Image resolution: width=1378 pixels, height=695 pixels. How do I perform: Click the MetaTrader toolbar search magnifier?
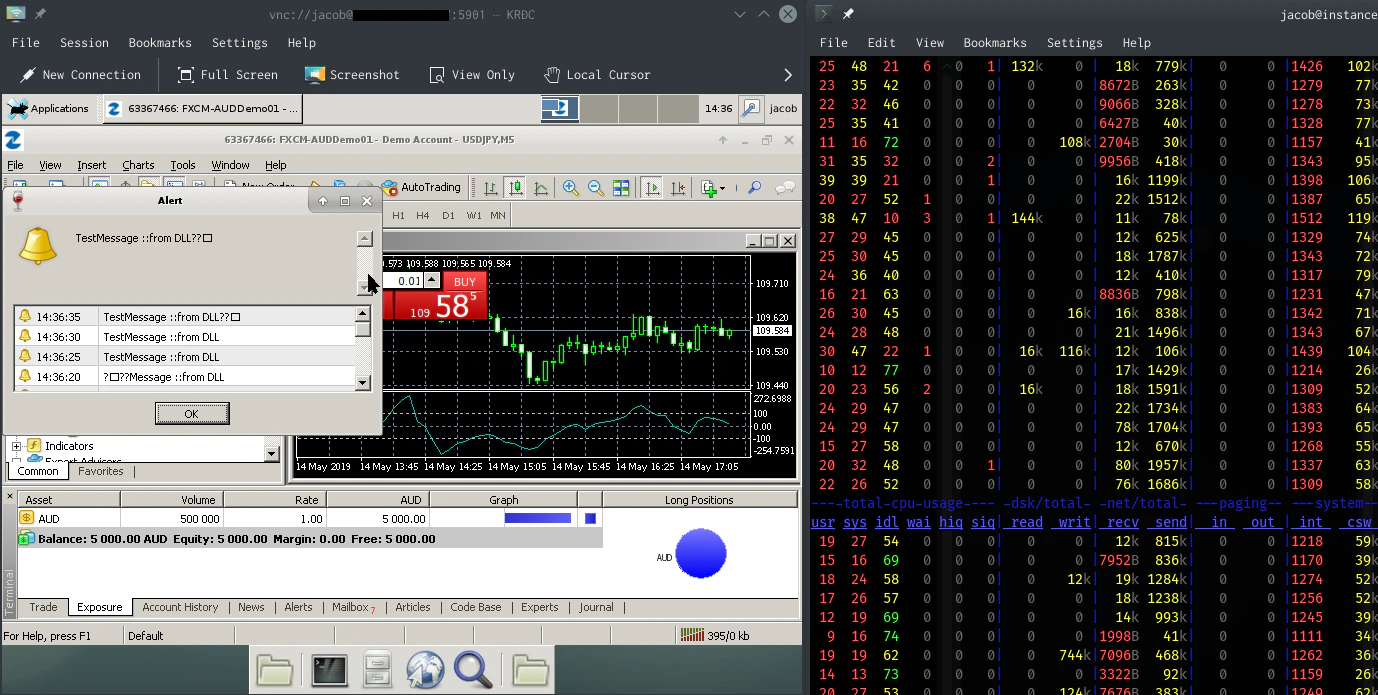755,188
